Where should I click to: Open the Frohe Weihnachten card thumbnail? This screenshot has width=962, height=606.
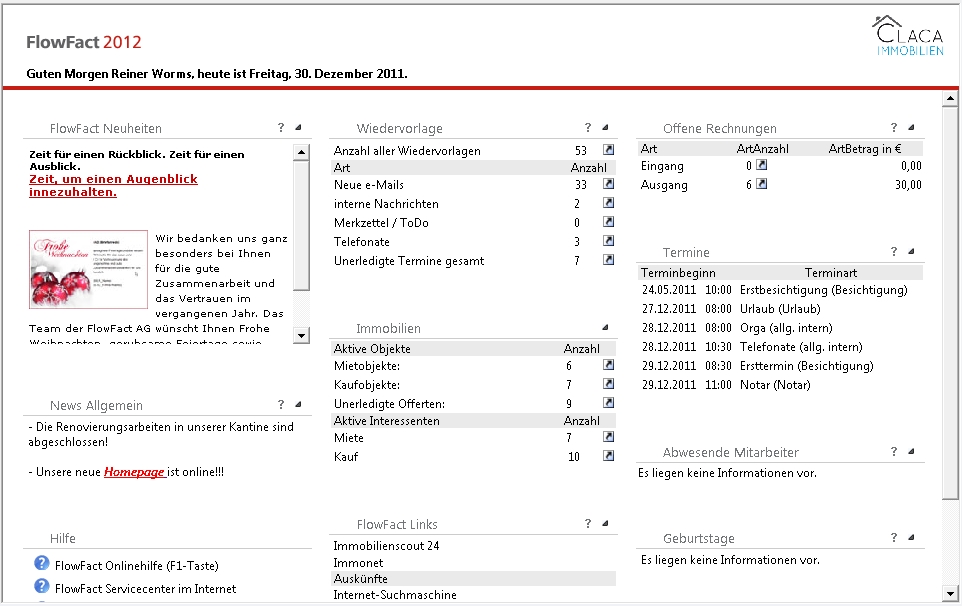88,269
